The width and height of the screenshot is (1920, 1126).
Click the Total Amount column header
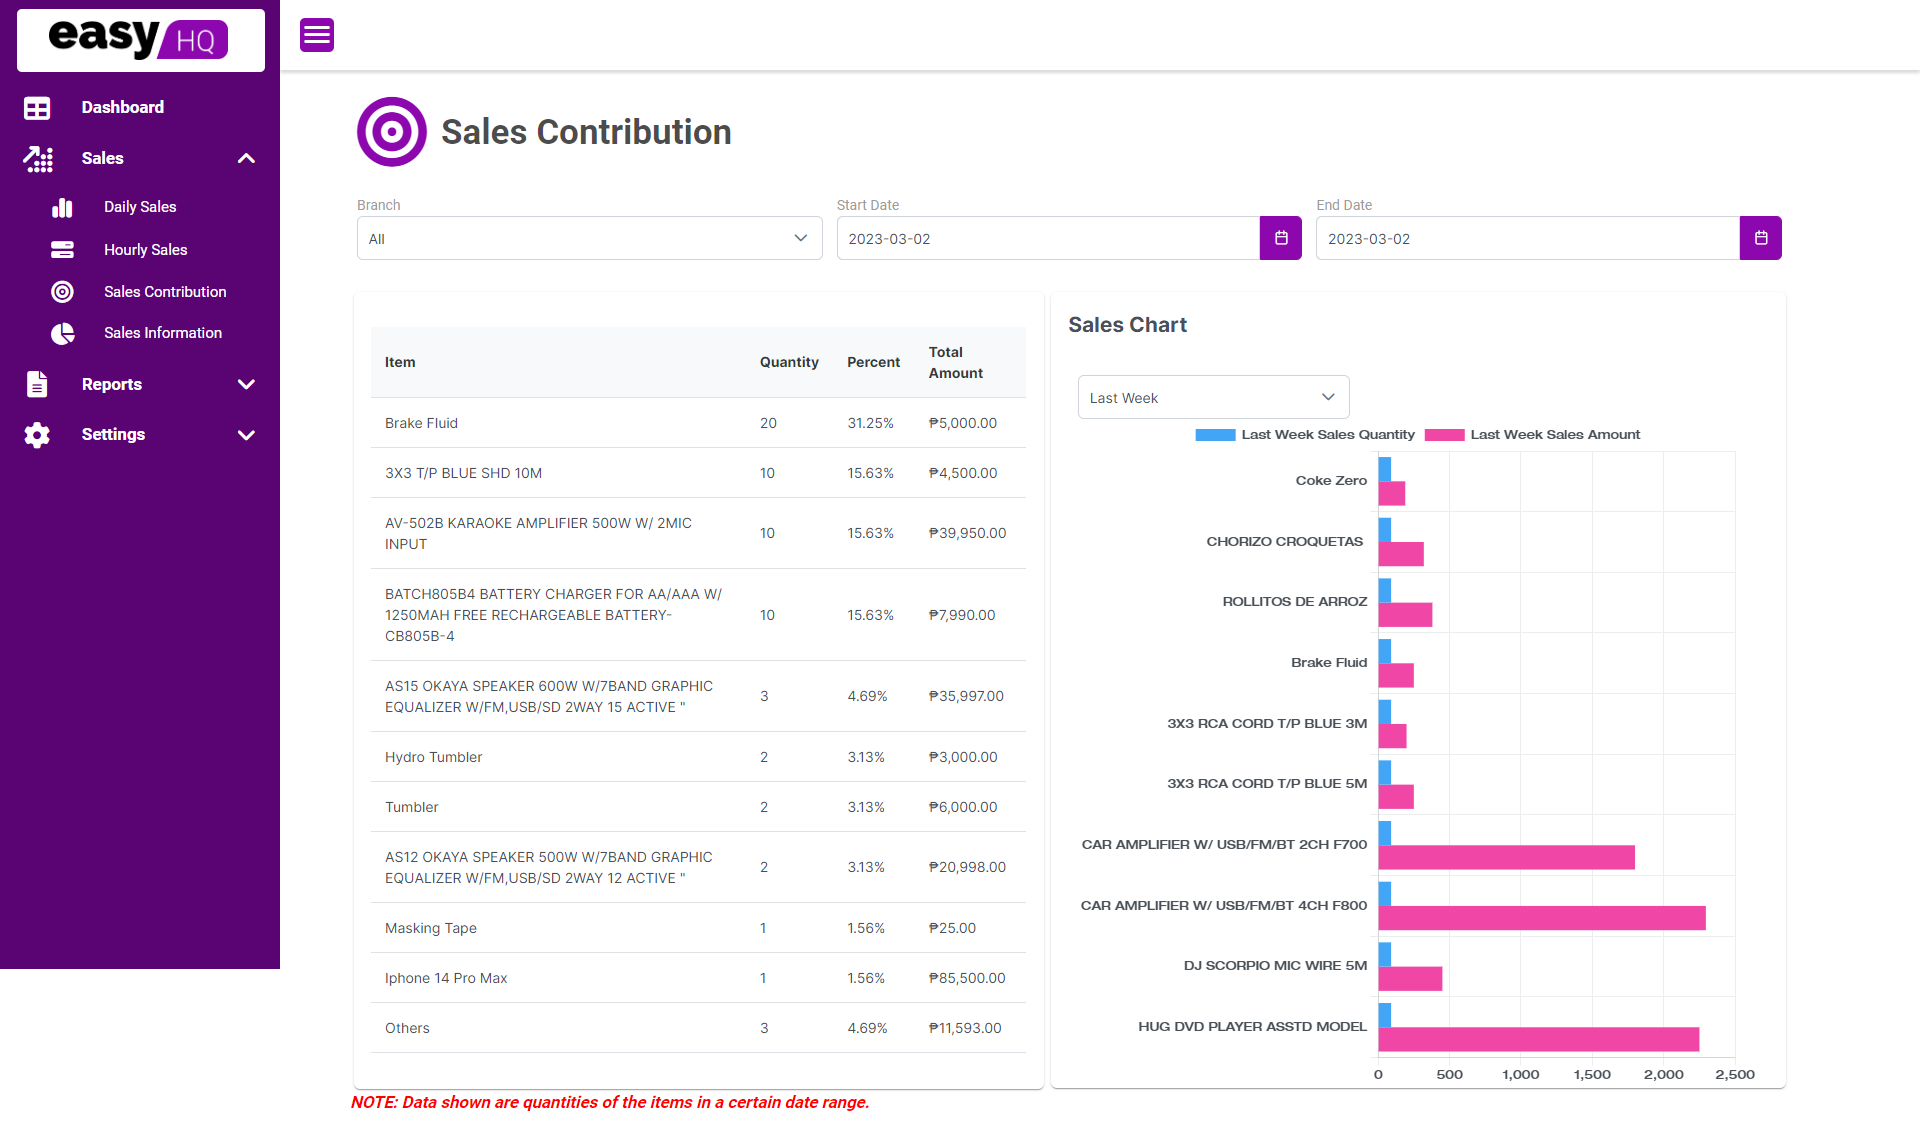(x=956, y=362)
